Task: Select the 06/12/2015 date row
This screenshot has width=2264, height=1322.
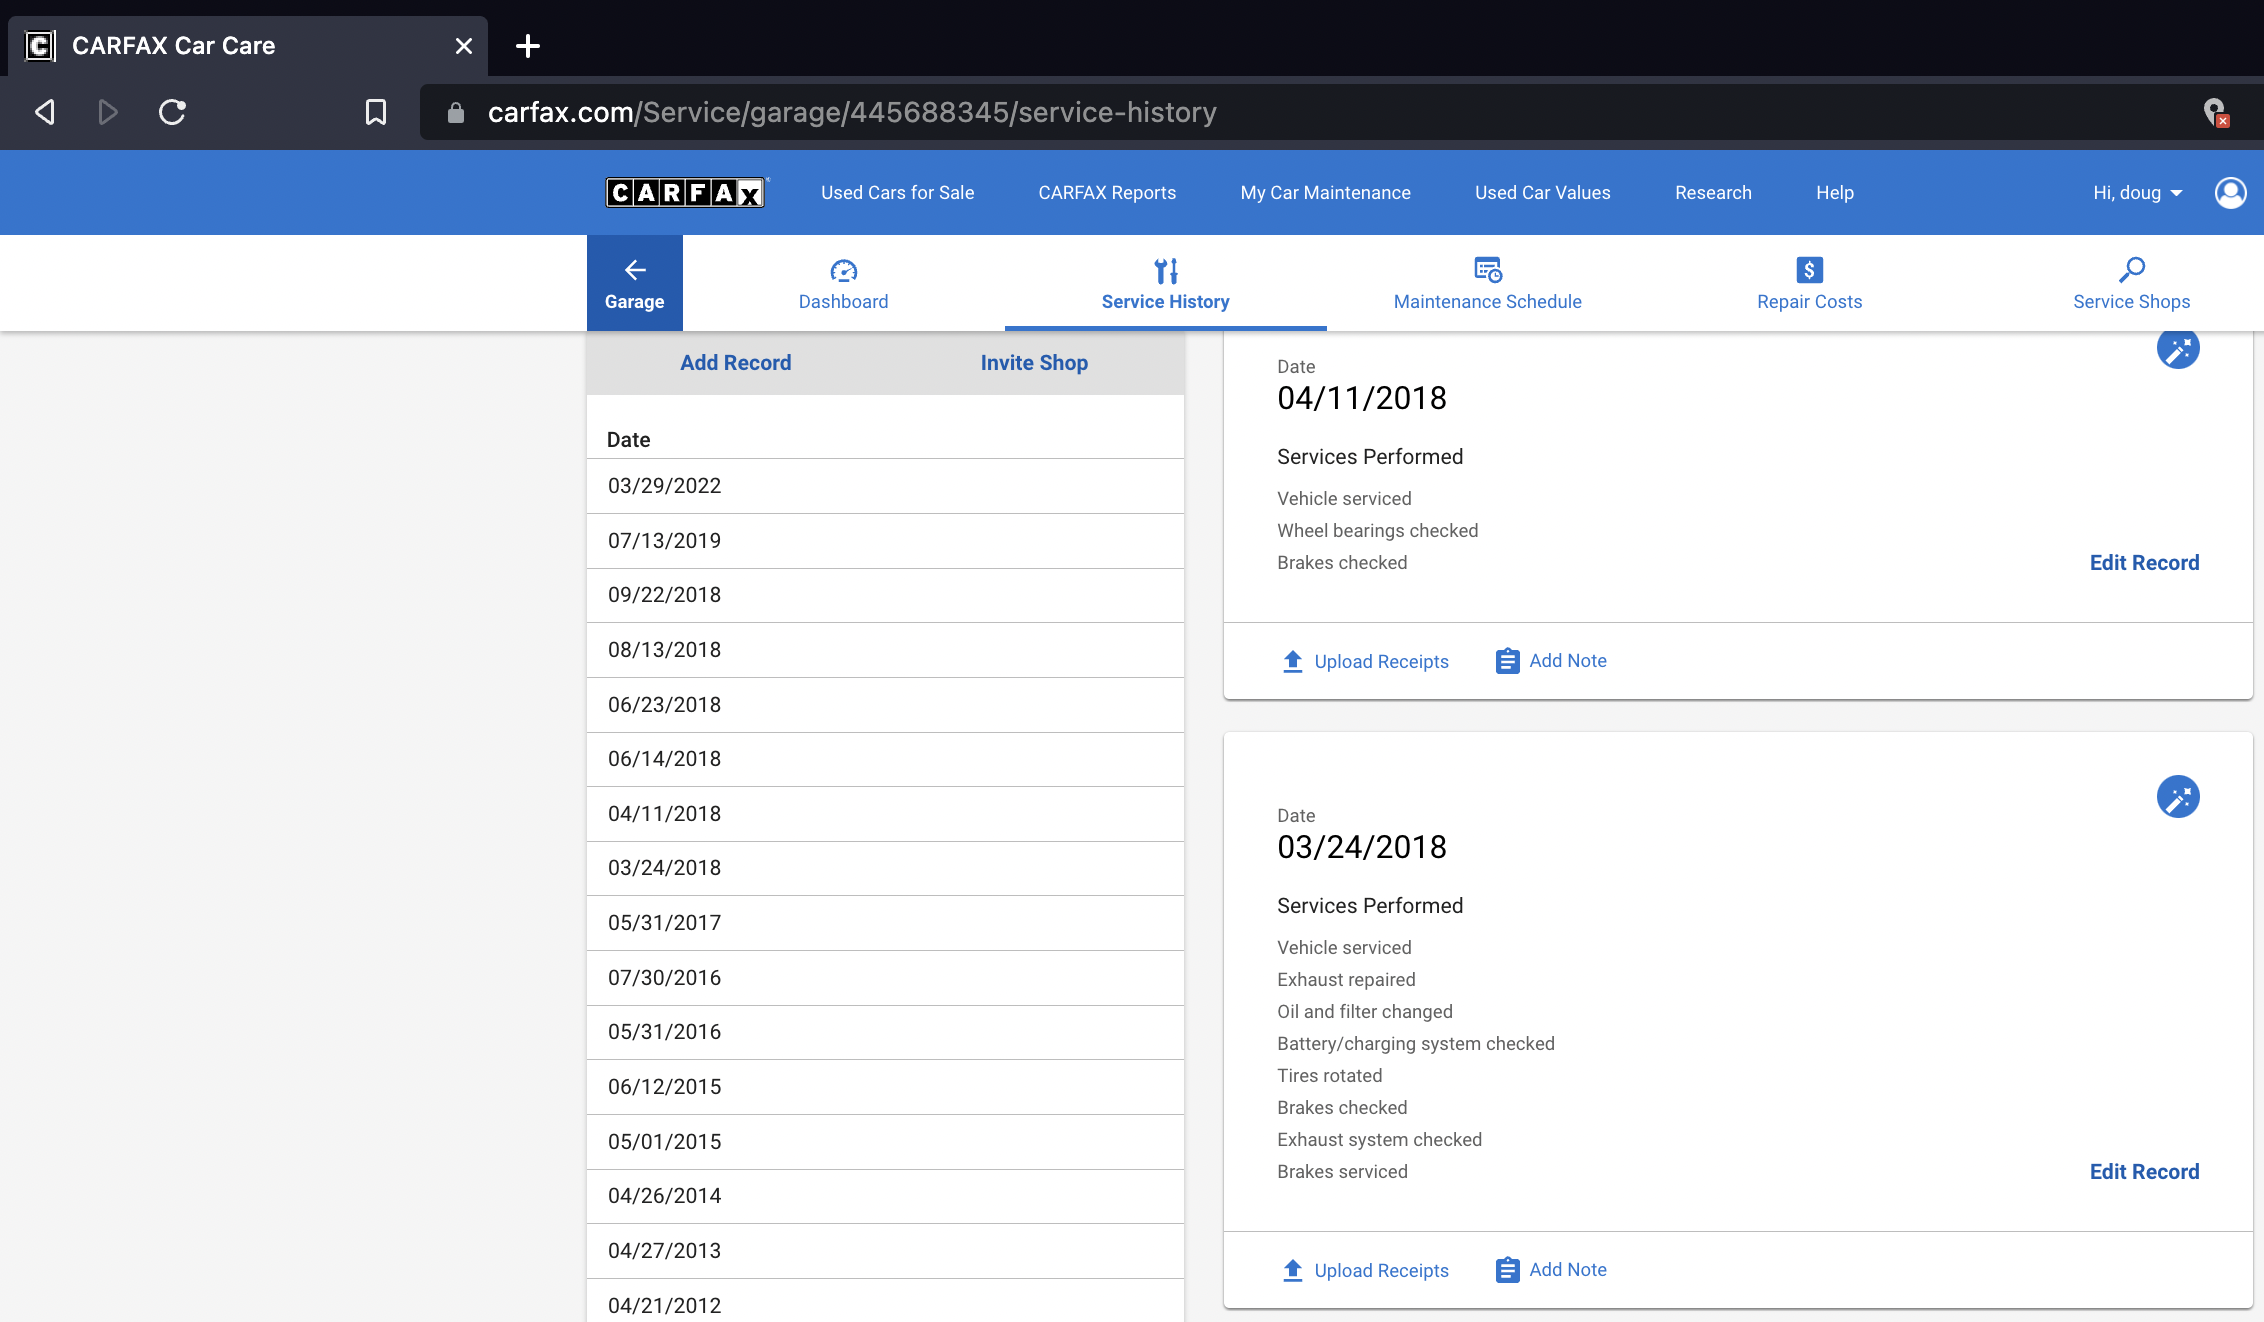Action: coord(885,1087)
